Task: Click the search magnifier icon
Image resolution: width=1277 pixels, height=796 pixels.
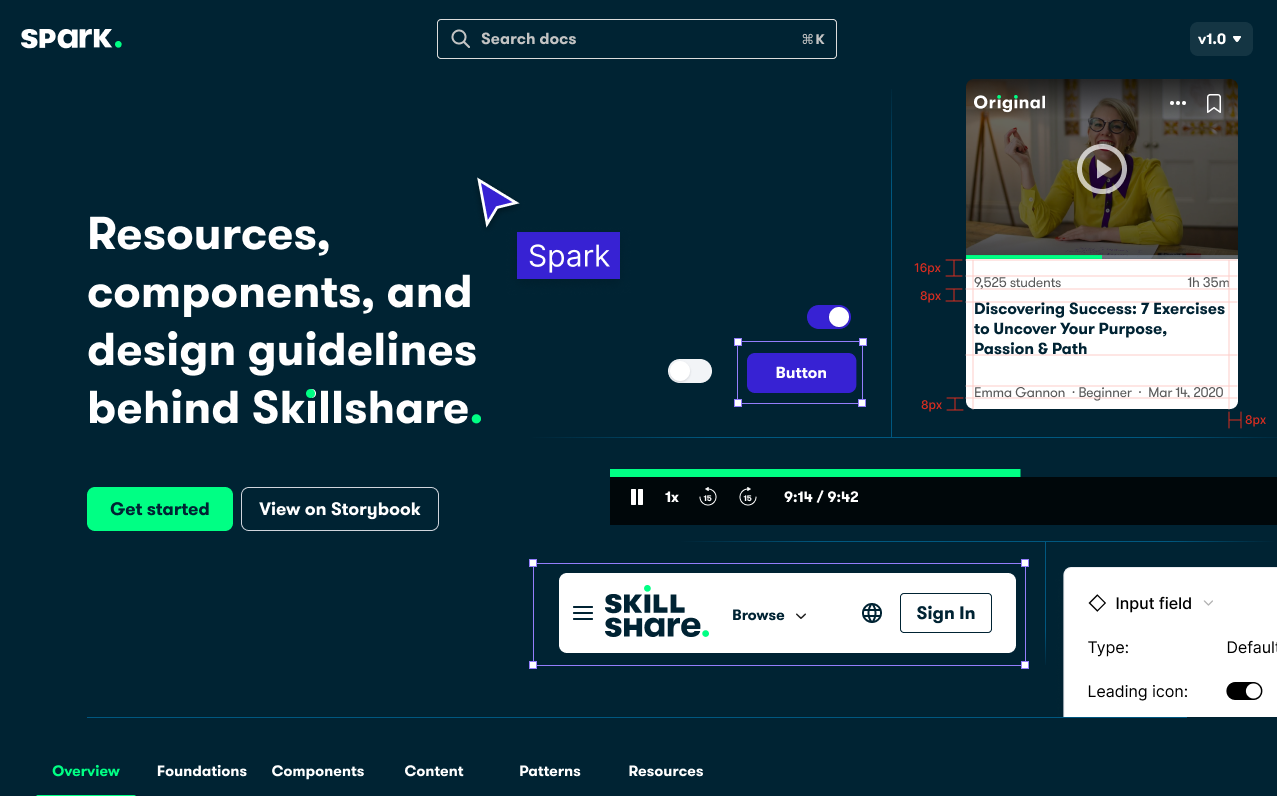Action: [460, 39]
